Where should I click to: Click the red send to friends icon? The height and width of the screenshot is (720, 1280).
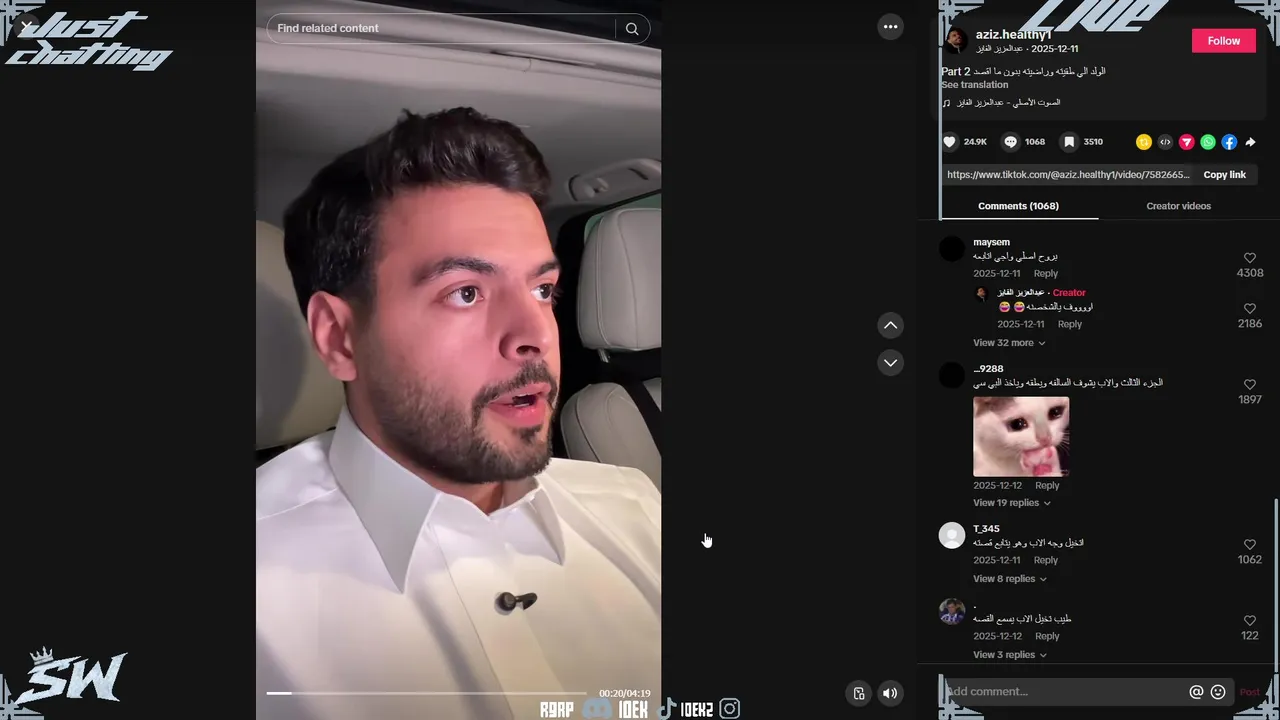click(1187, 142)
